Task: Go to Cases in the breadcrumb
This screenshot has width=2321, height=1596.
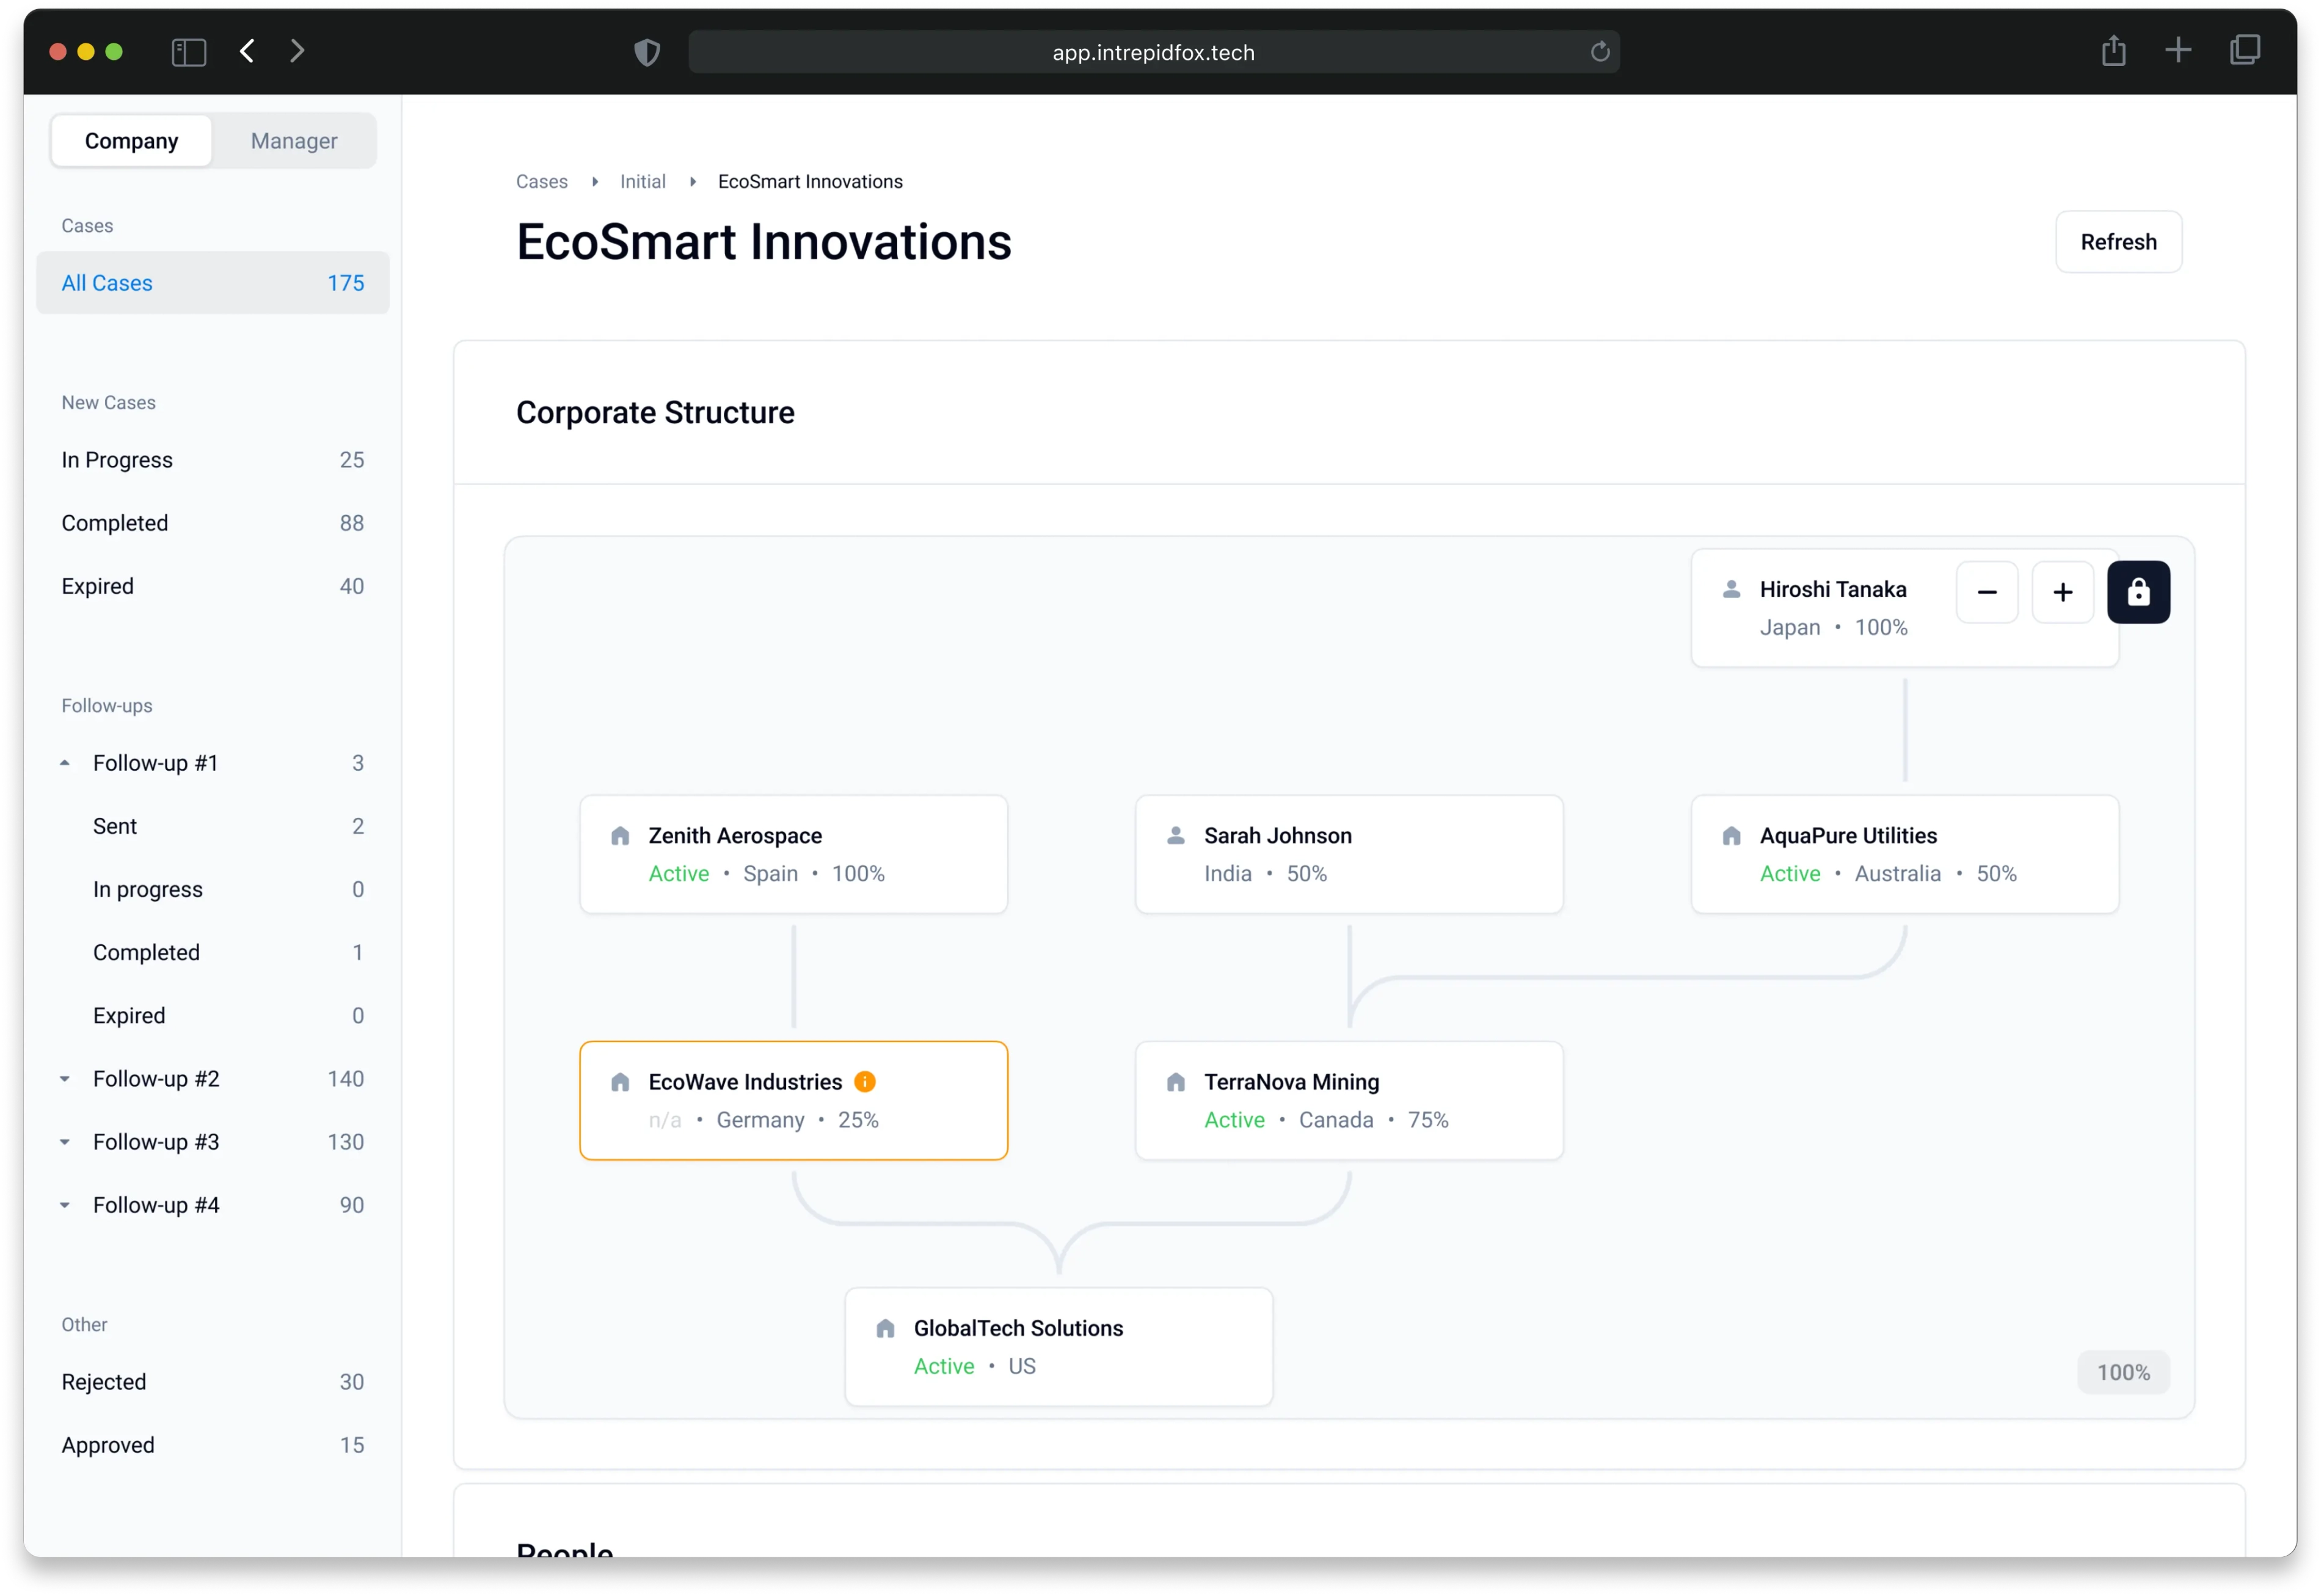Action: click(x=541, y=181)
